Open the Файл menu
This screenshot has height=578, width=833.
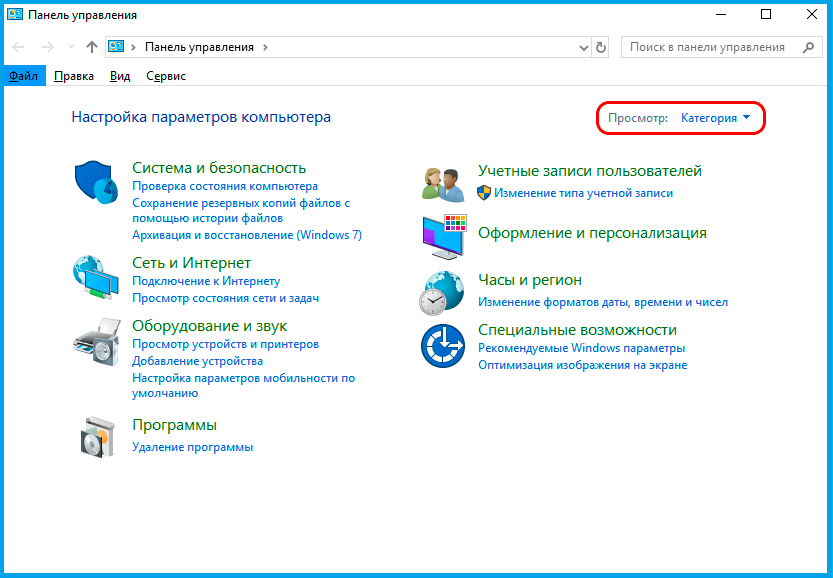23,76
